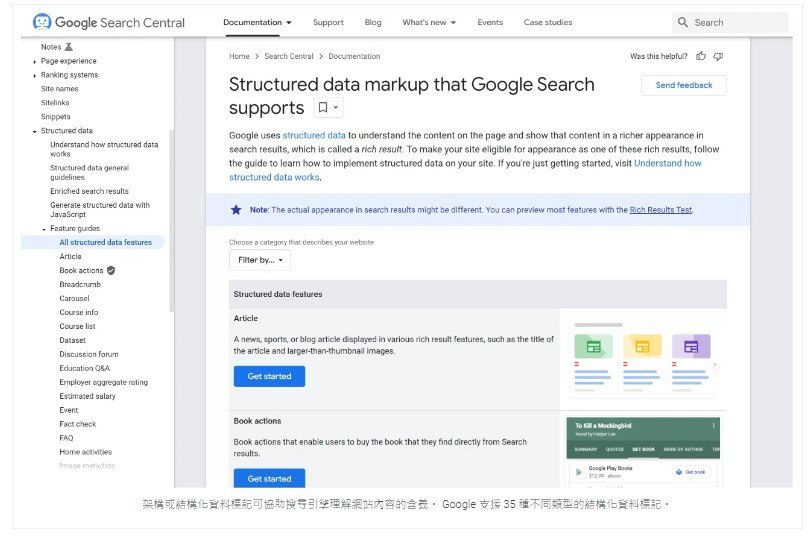Viewport: 810px width, 536px height.
Task: Open the Case studies tab
Action: [548, 22]
